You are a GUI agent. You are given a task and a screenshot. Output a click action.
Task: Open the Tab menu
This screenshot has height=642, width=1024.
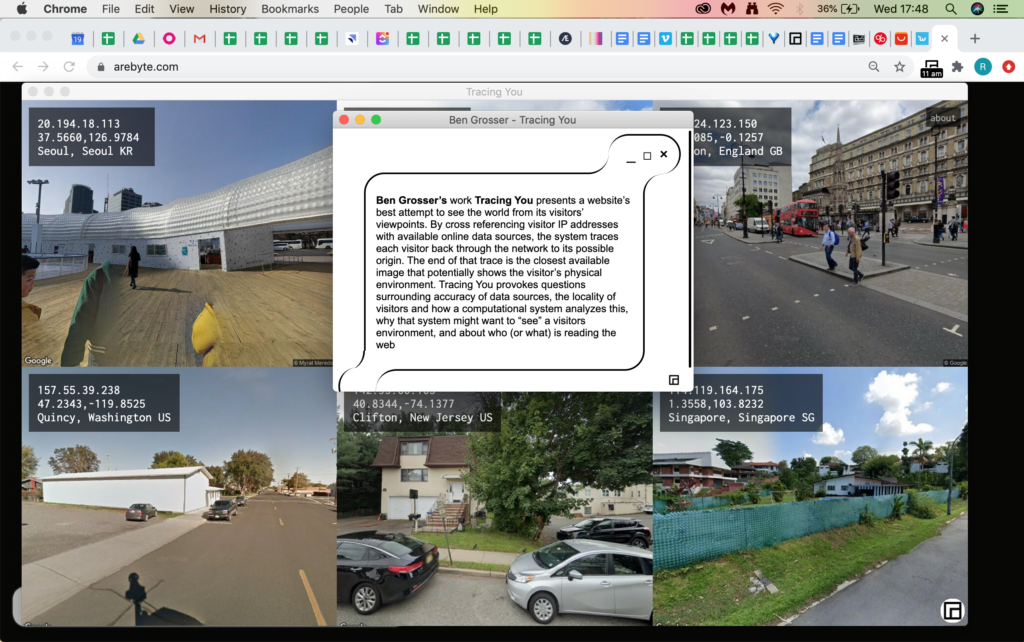click(393, 9)
